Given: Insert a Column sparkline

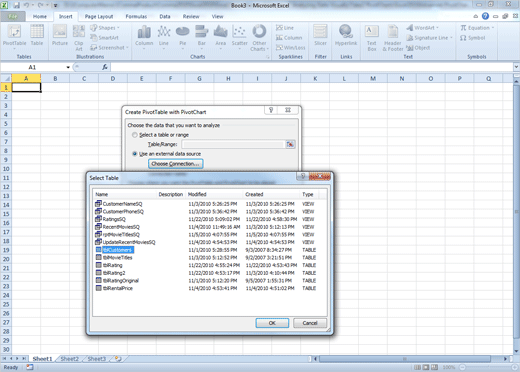Looking at the screenshot, I should coord(289,38).
